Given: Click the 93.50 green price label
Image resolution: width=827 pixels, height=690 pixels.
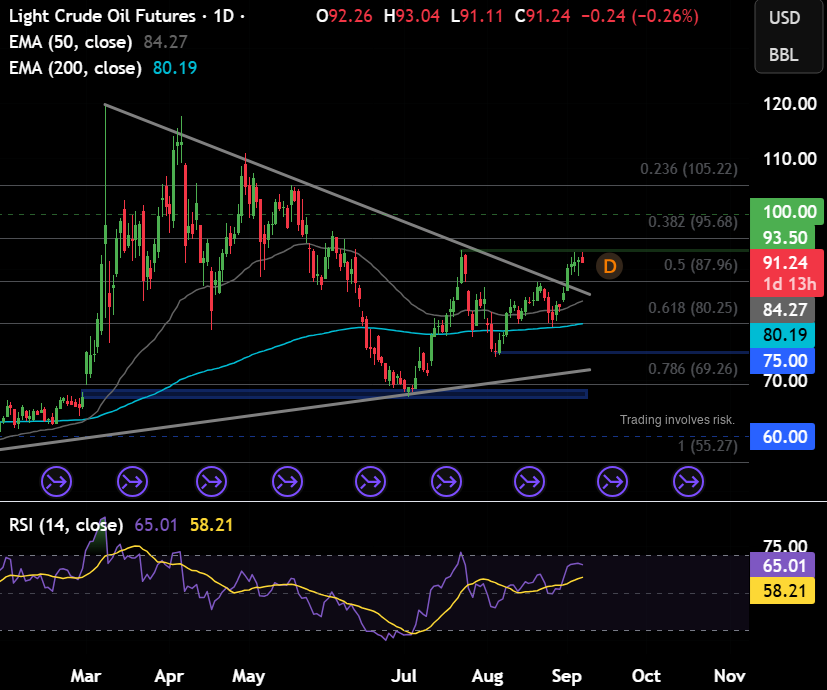Looking at the screenshot, I should (783, 238).
